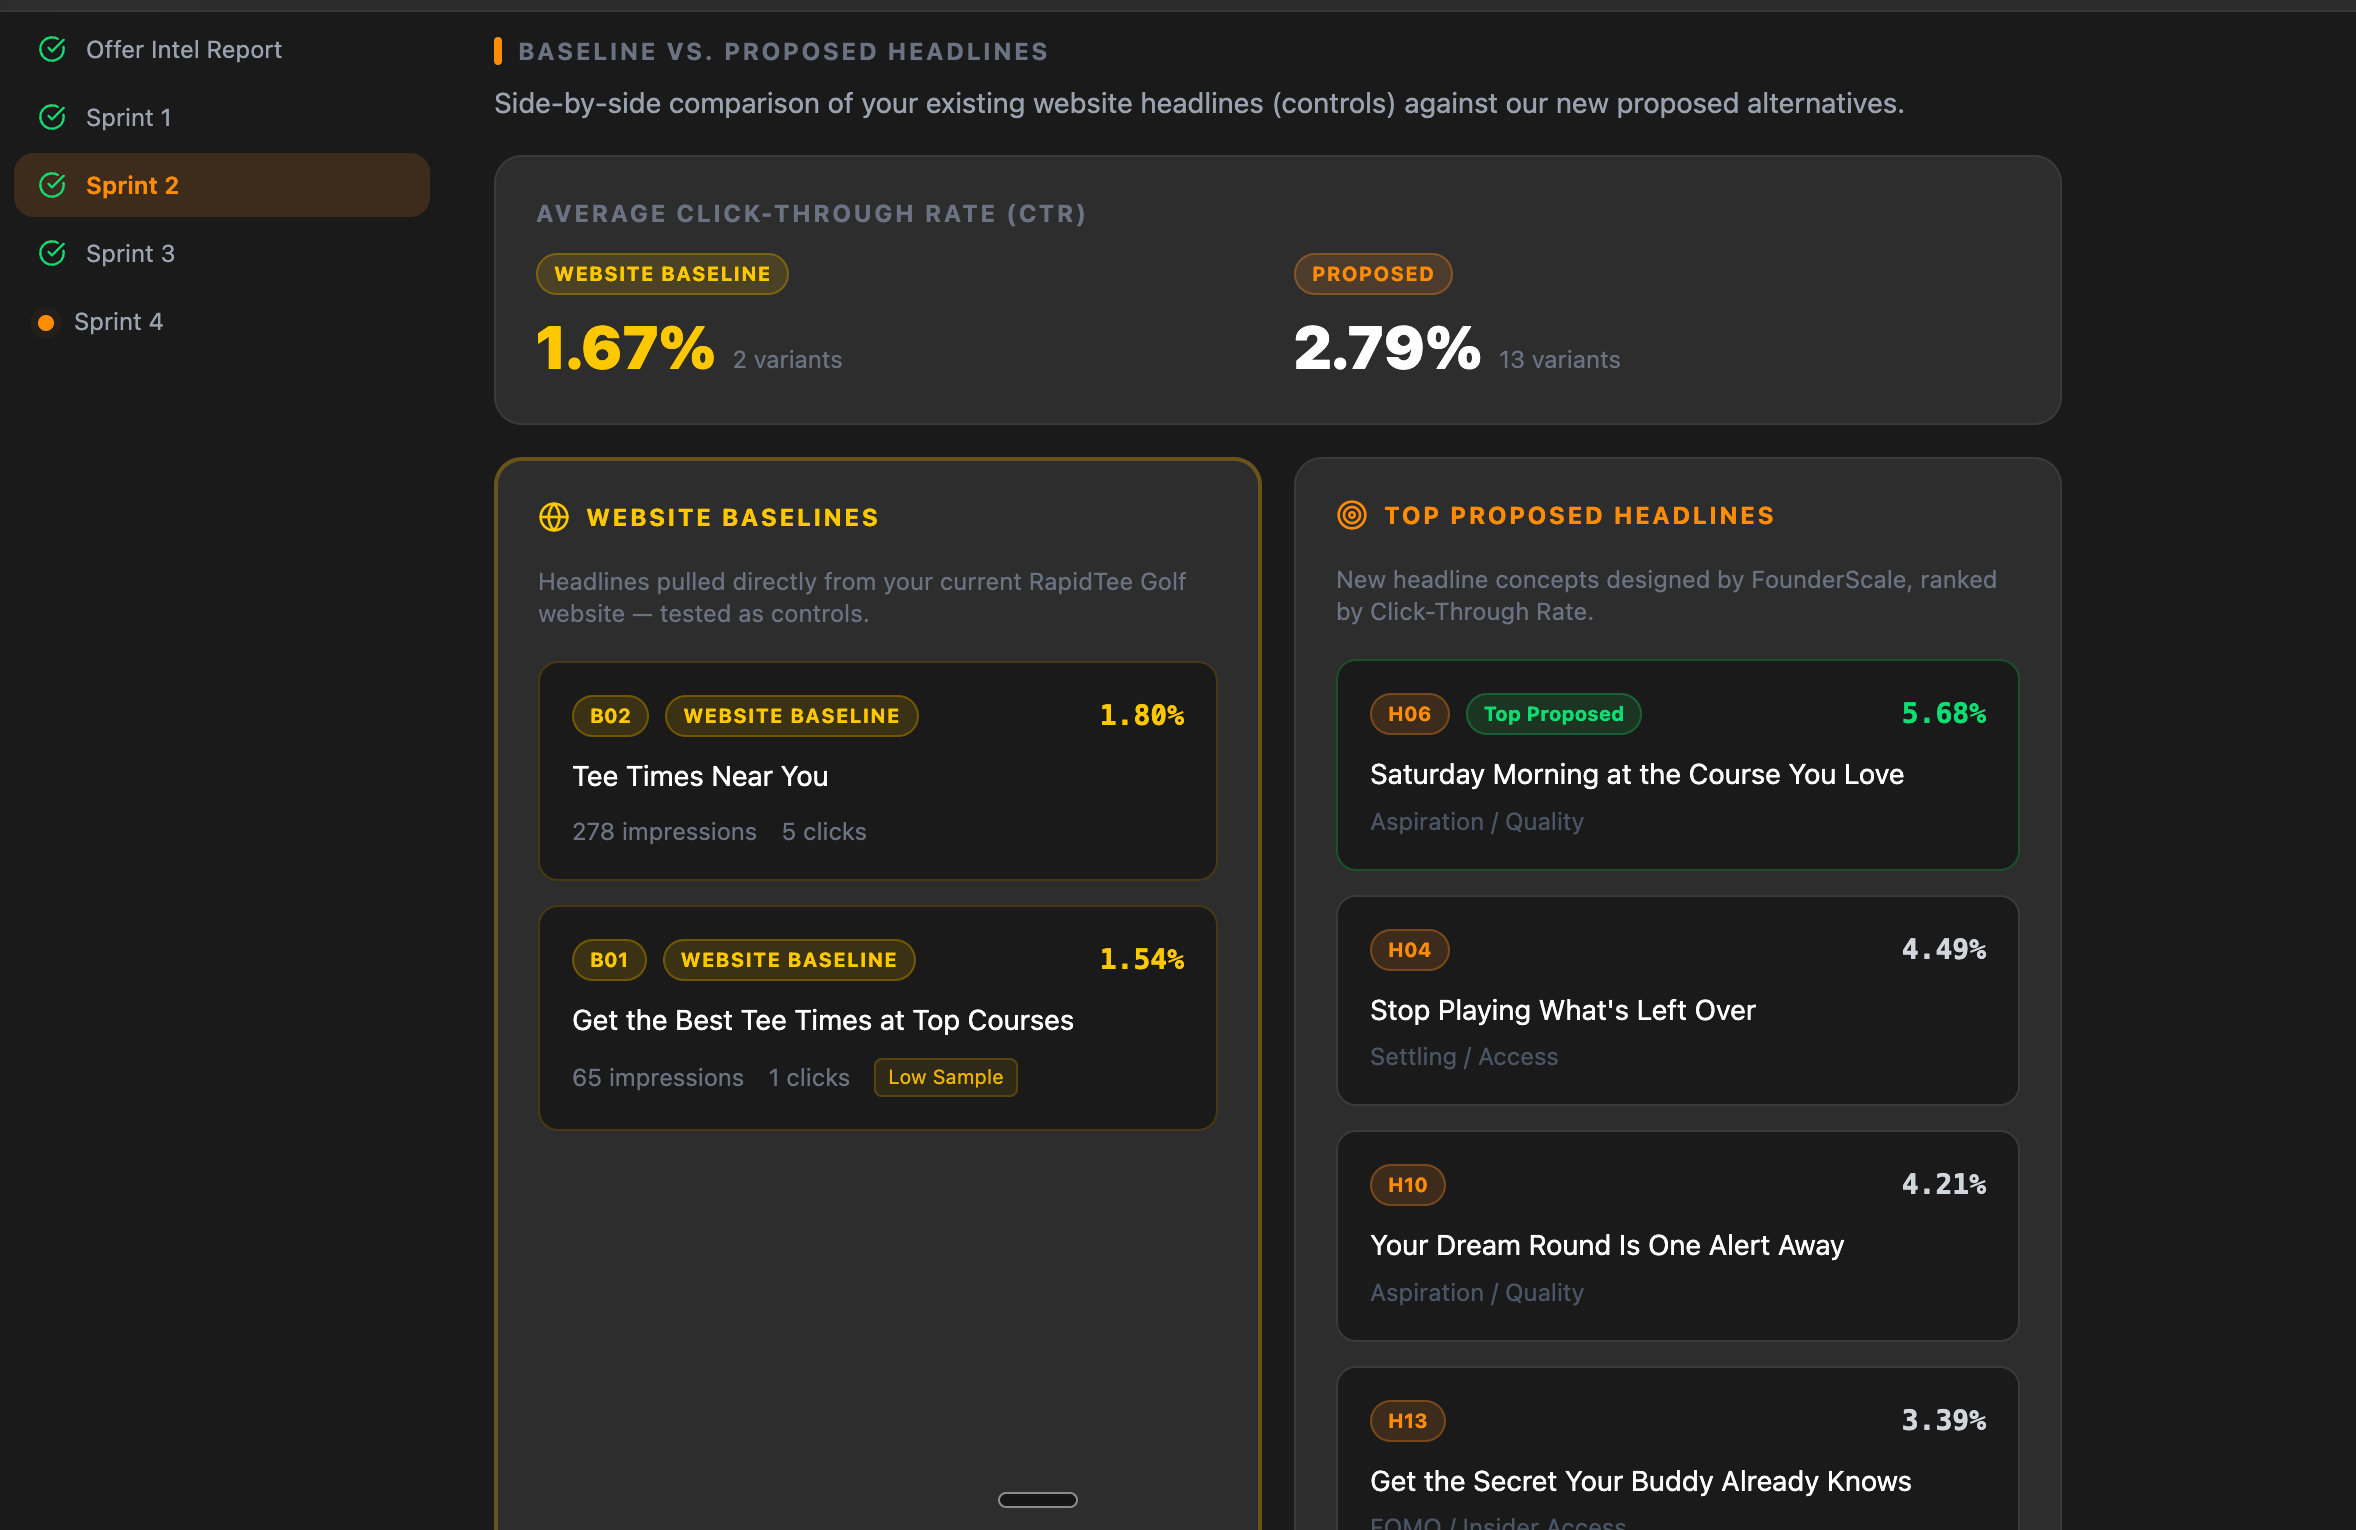Click the Sprint 3 completed checkmark icon

52,253
